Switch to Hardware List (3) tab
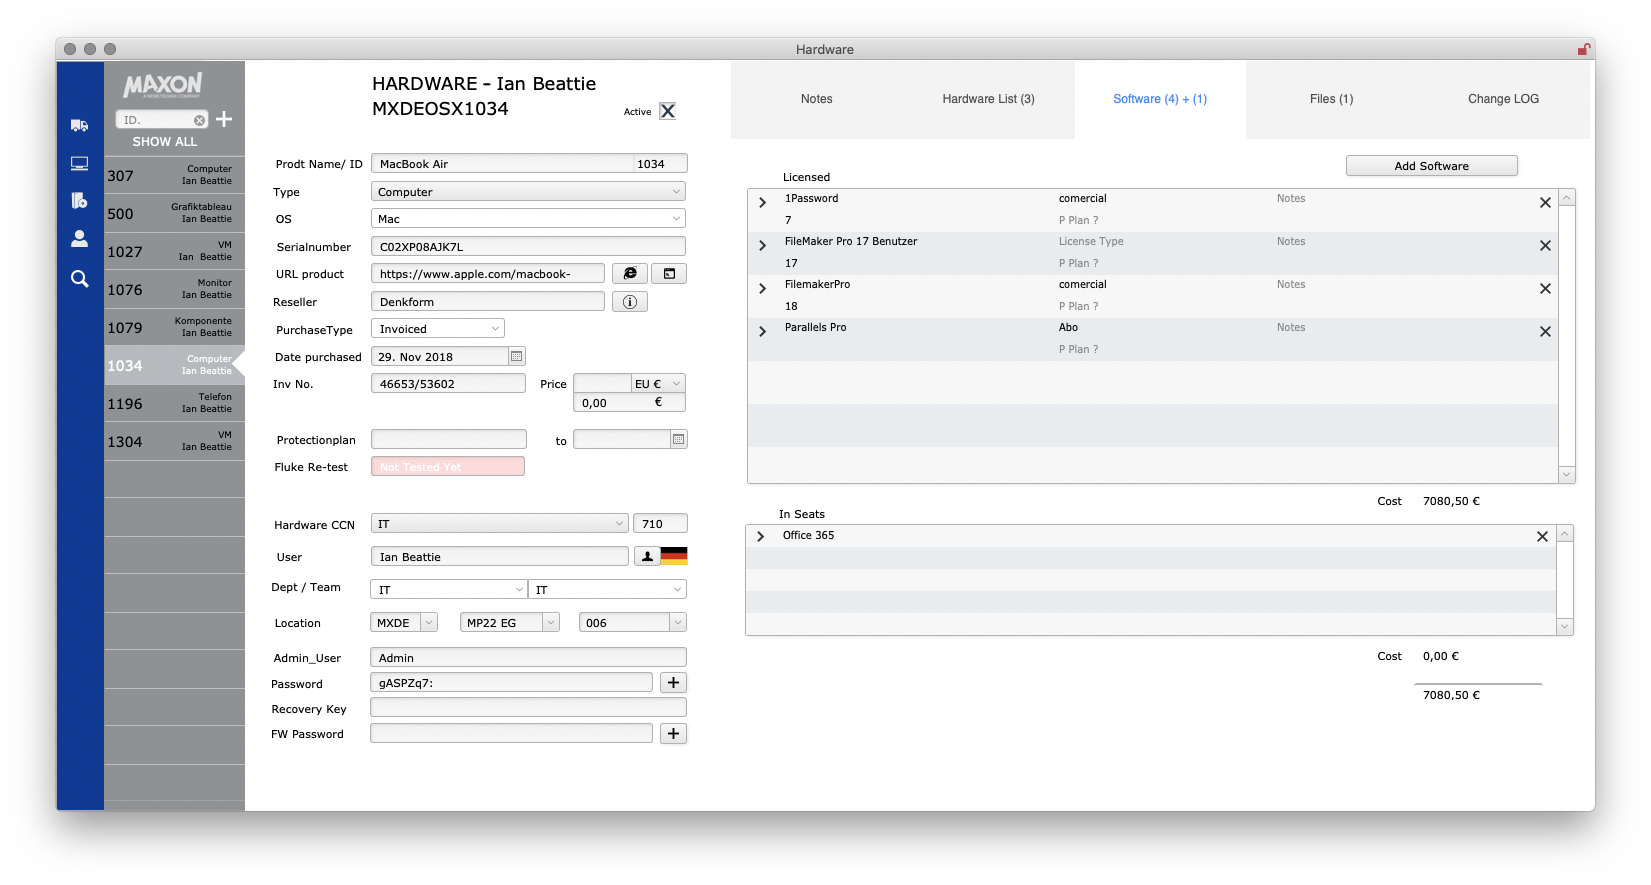This screenshot has width=1651, height=885. [988, 99]
